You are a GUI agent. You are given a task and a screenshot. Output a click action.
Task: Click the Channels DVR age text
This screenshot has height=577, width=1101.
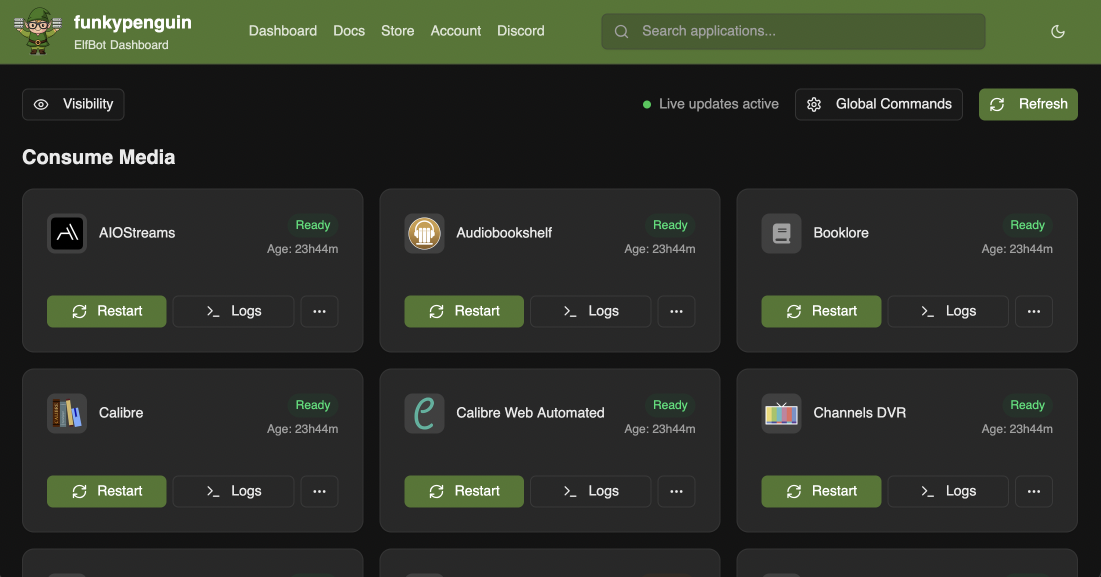point(1017,429)
